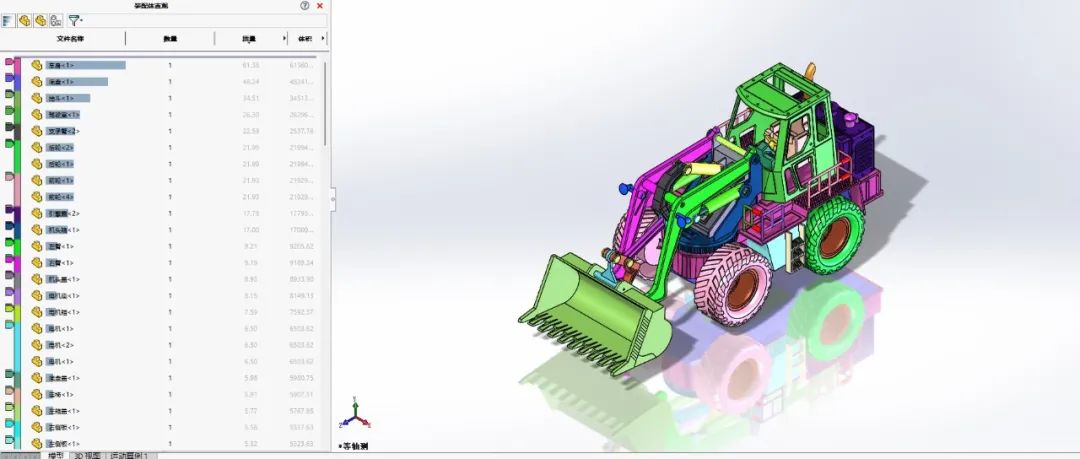
Task: Click the volume value 8149.13
Action: click(x=302, y=296)
